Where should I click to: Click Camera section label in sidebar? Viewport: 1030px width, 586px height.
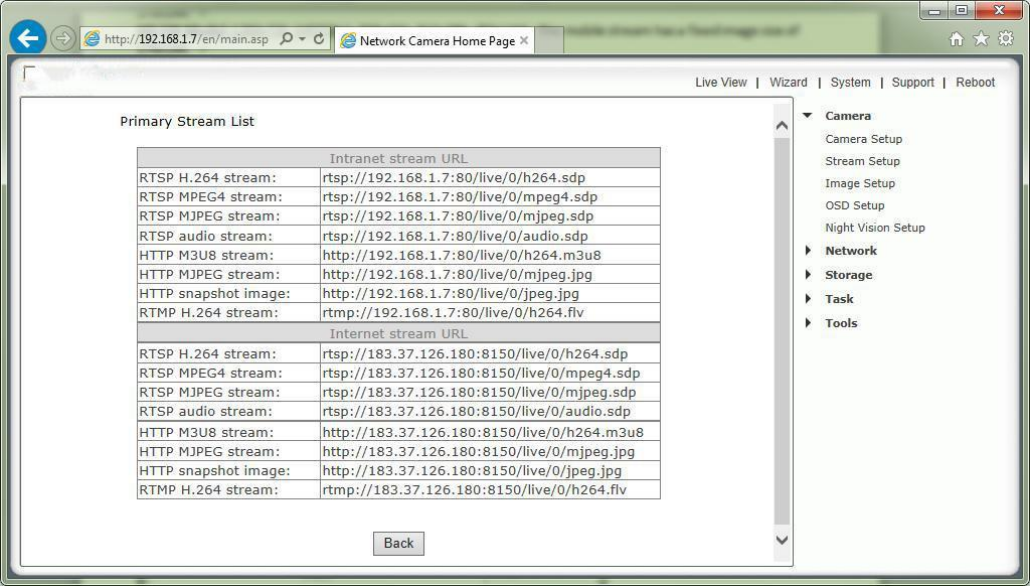(x=847, y=116)
